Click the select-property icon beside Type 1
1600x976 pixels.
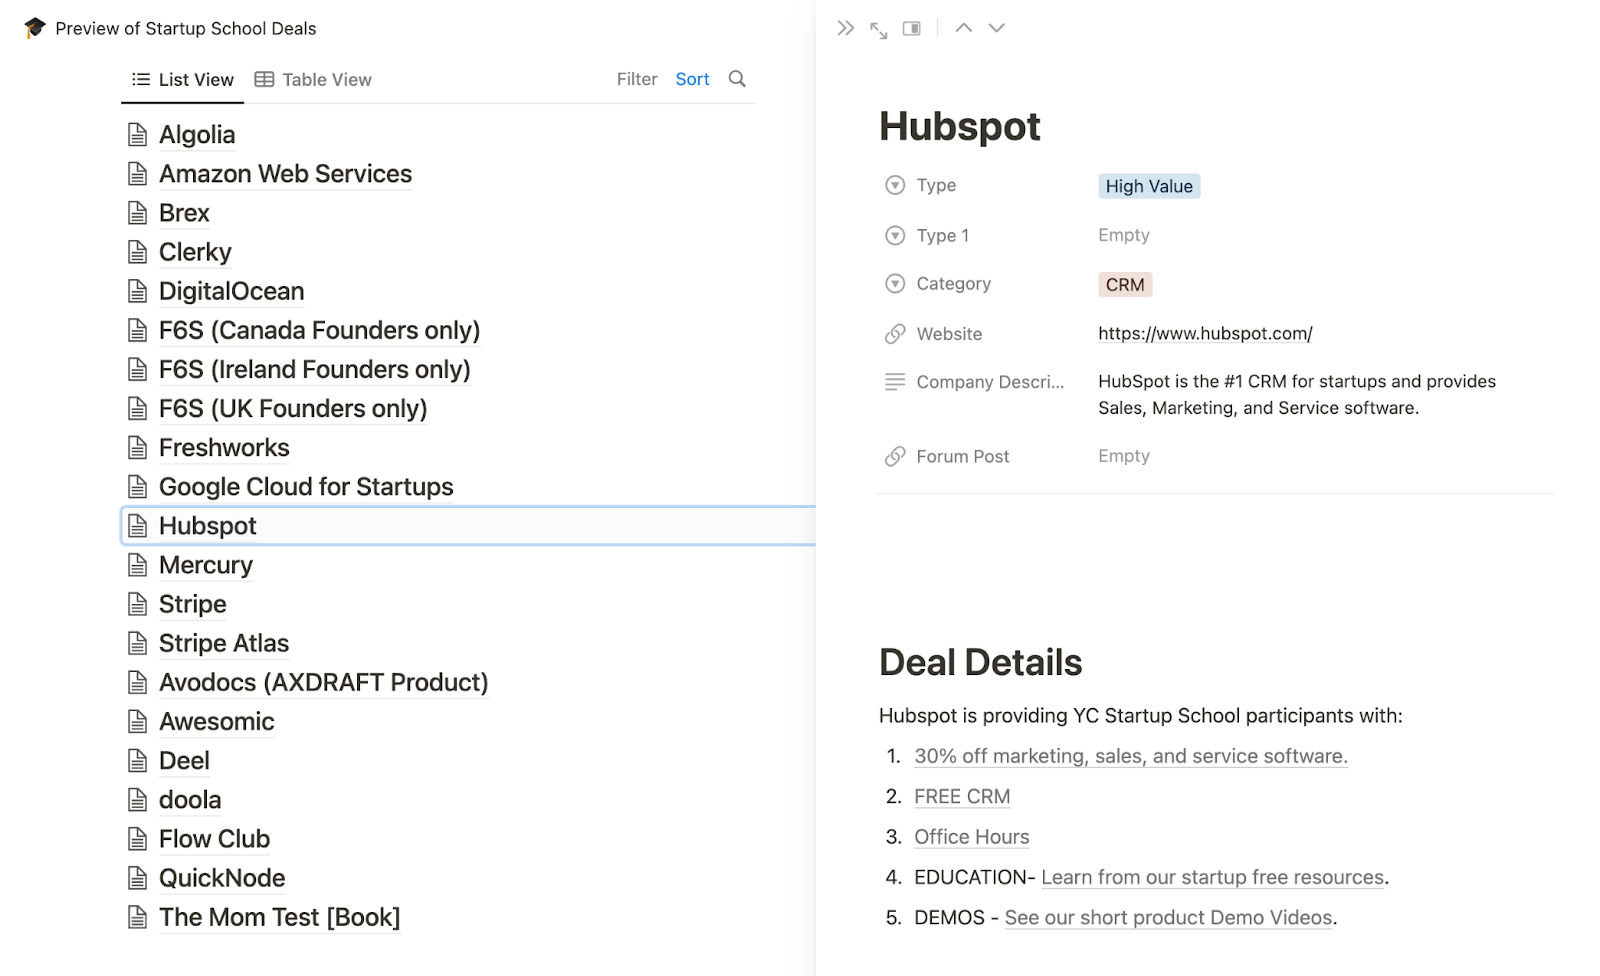895,235
